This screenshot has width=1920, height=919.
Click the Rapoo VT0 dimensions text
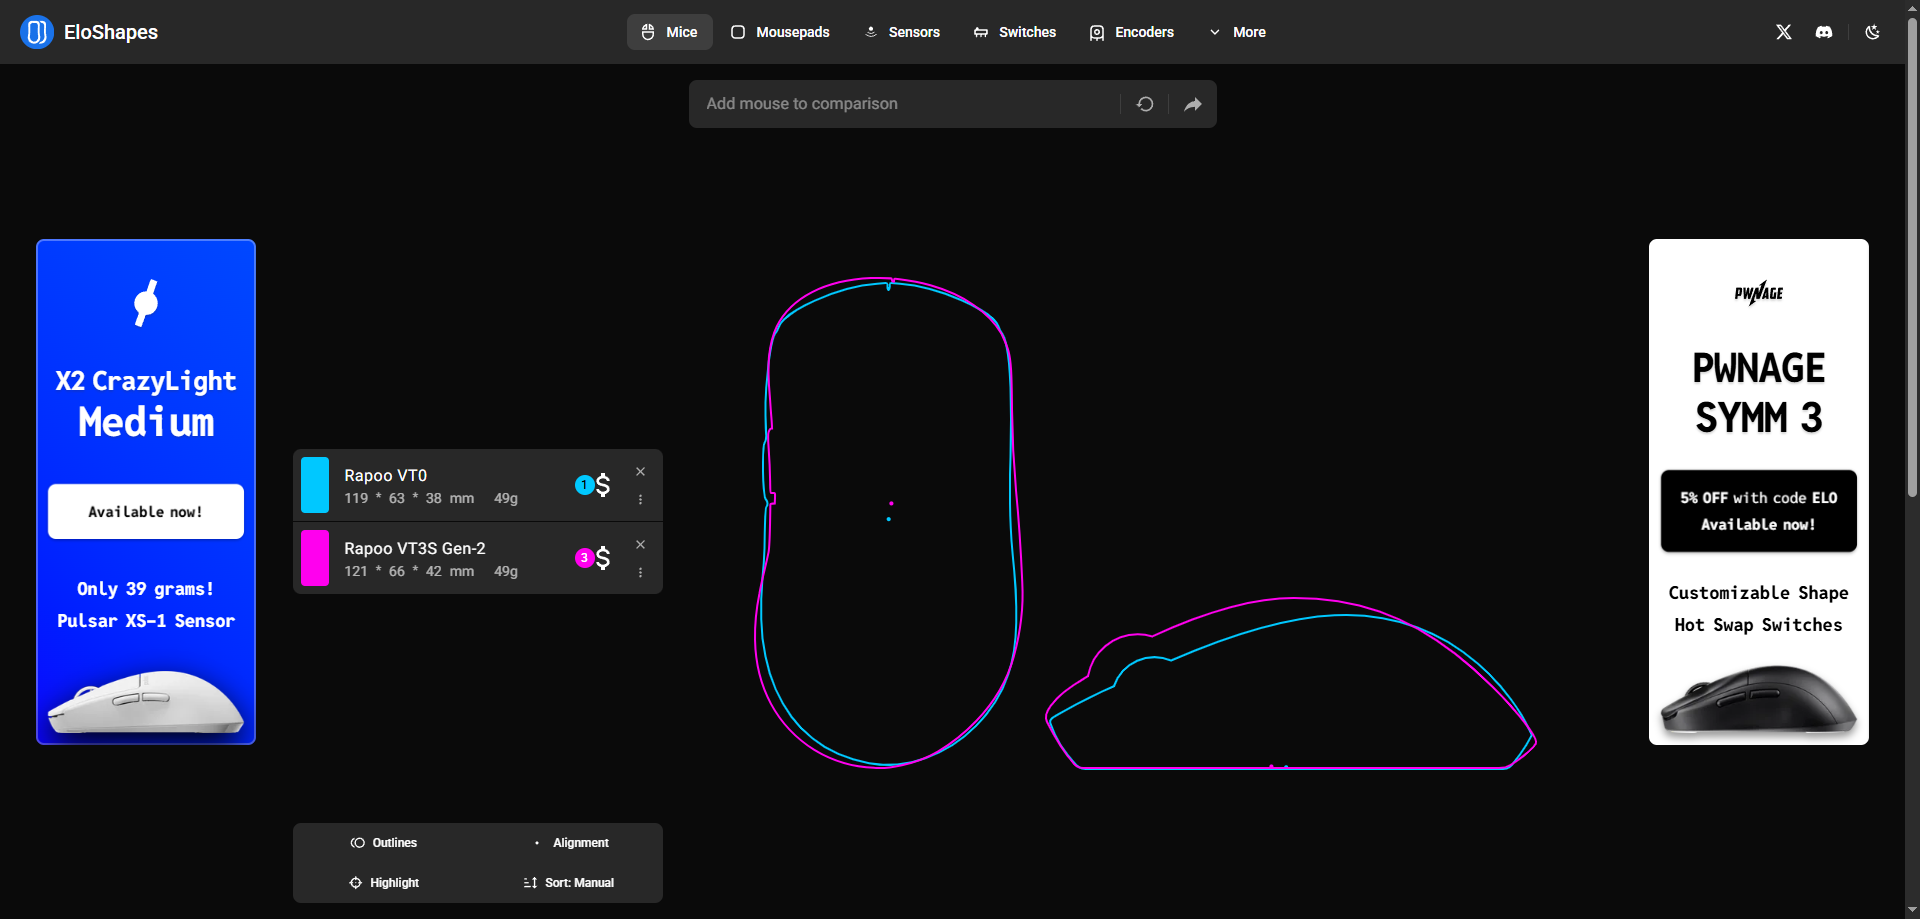click(x=410, y=498)
